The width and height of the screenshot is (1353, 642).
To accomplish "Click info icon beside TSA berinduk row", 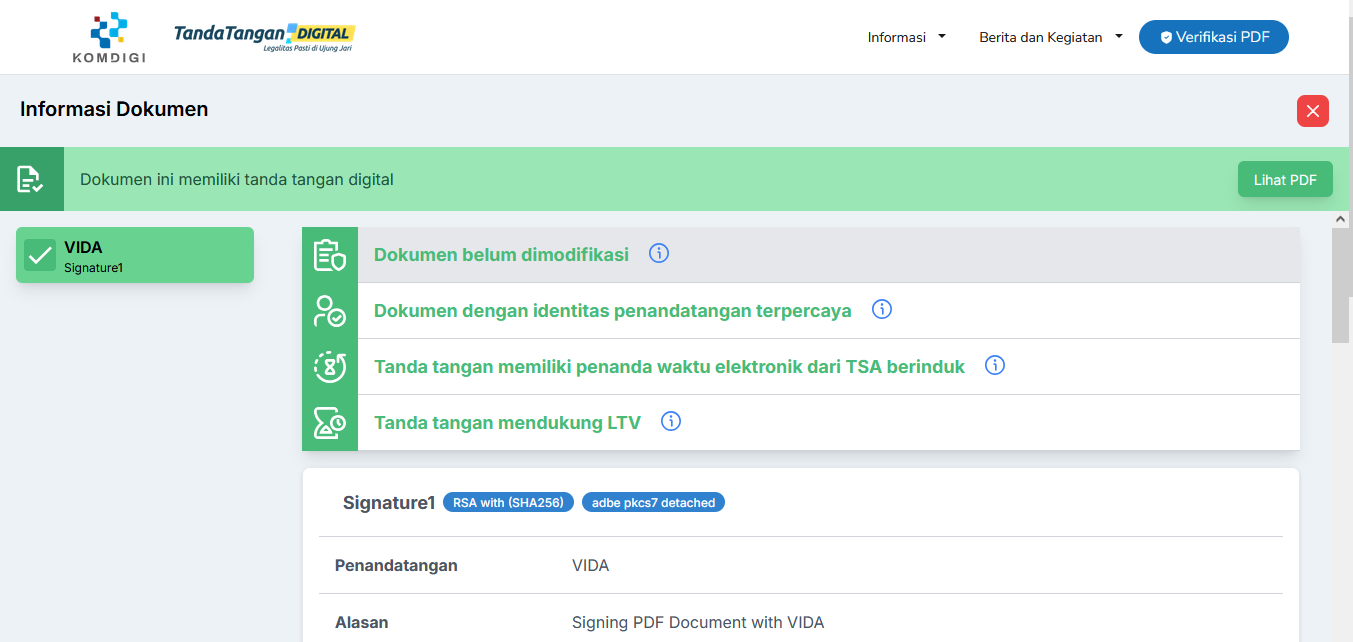I will pos(994,365).
